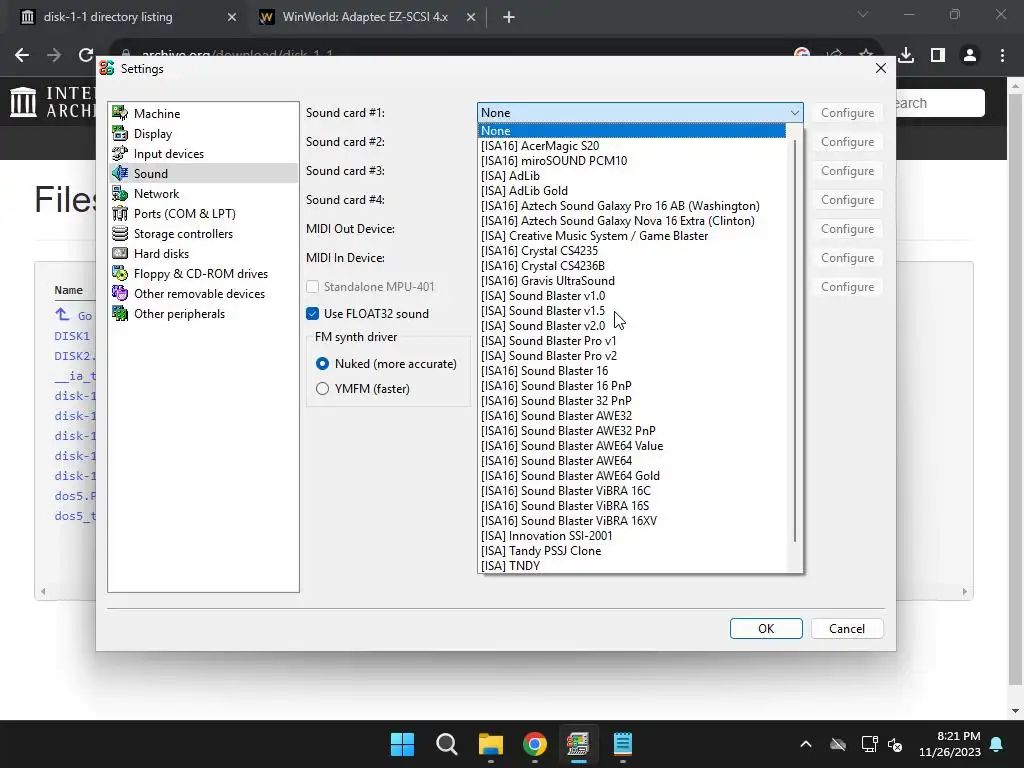Close the Settings dialog with X
Screen dimensions: 1024x768
[880, 68]
